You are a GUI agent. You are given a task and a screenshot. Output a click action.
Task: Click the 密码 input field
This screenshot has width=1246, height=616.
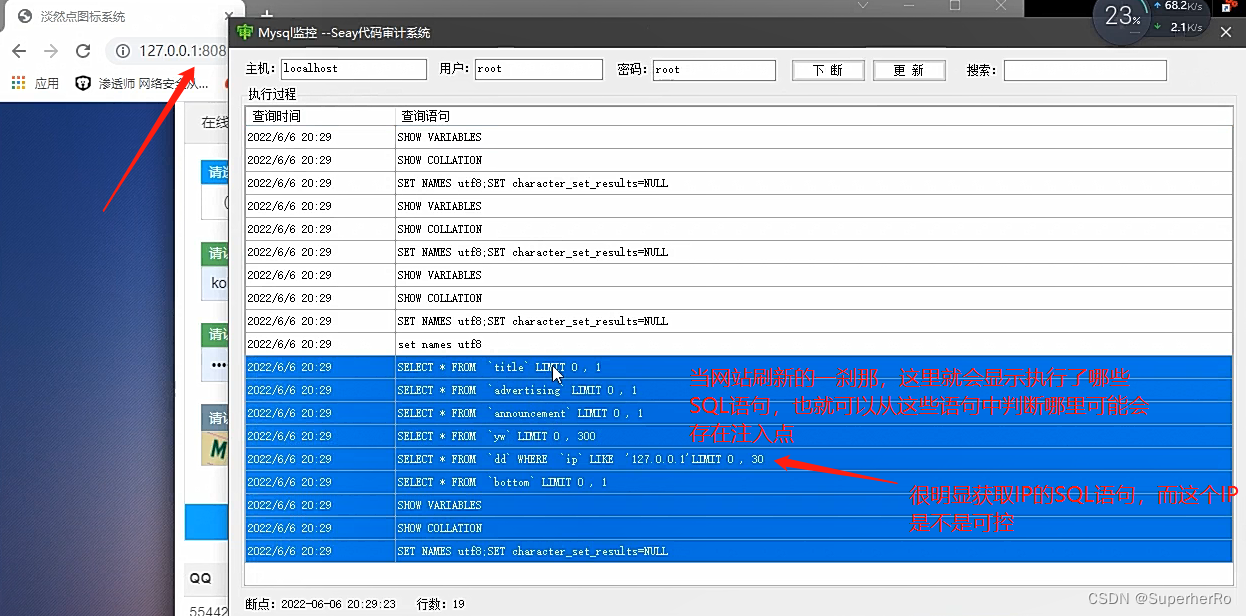point(714,70)
